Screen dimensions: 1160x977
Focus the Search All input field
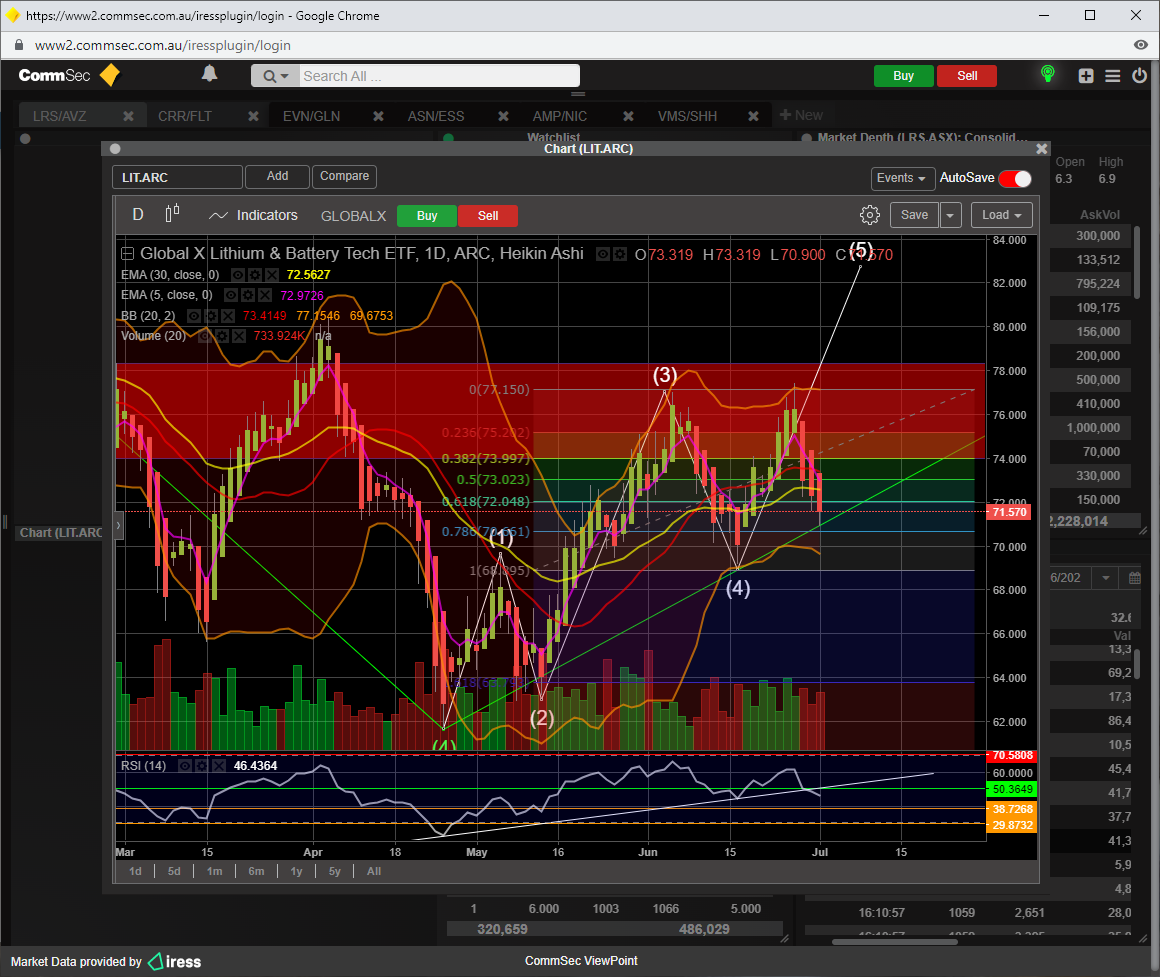point(439,76)
